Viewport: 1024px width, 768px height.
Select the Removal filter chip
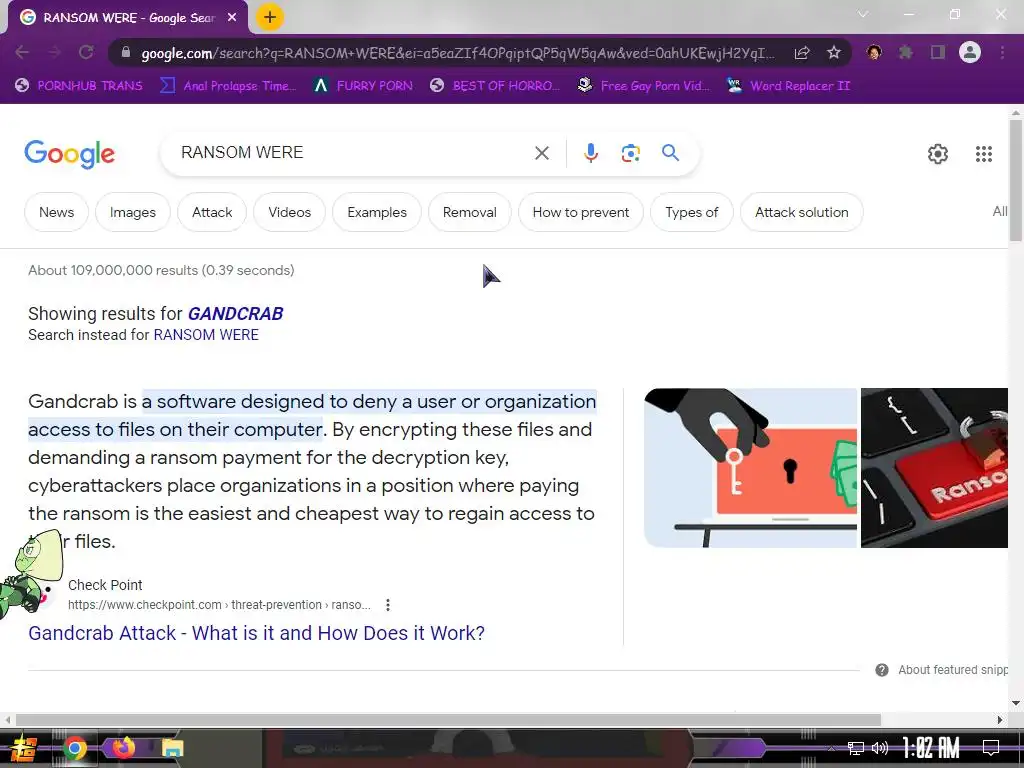pyautogui.click(x=470, y=212)
